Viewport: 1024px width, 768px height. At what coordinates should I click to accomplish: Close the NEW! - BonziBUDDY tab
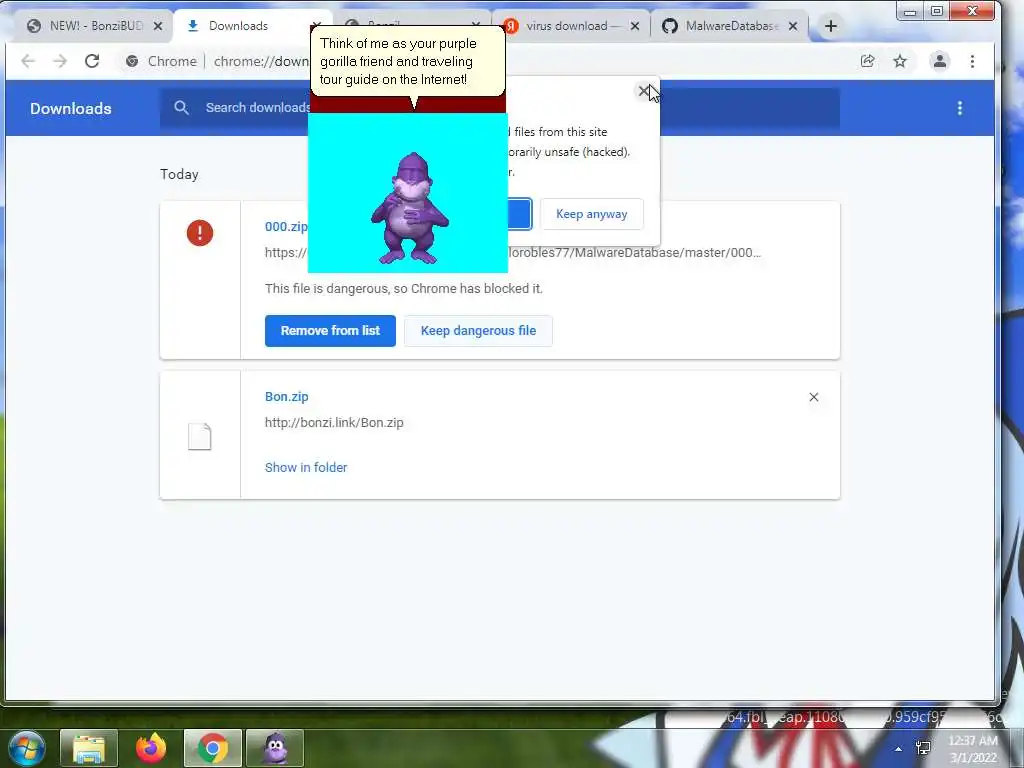click(x=157, y=26)
